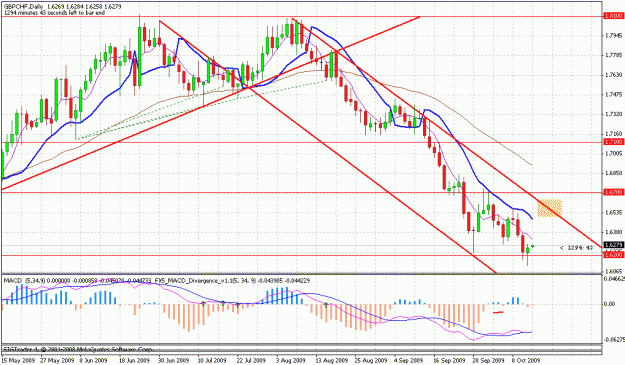Click the 28 Sep 2009 date label
This screenshot has width=625, height=365.
(488, 361)
